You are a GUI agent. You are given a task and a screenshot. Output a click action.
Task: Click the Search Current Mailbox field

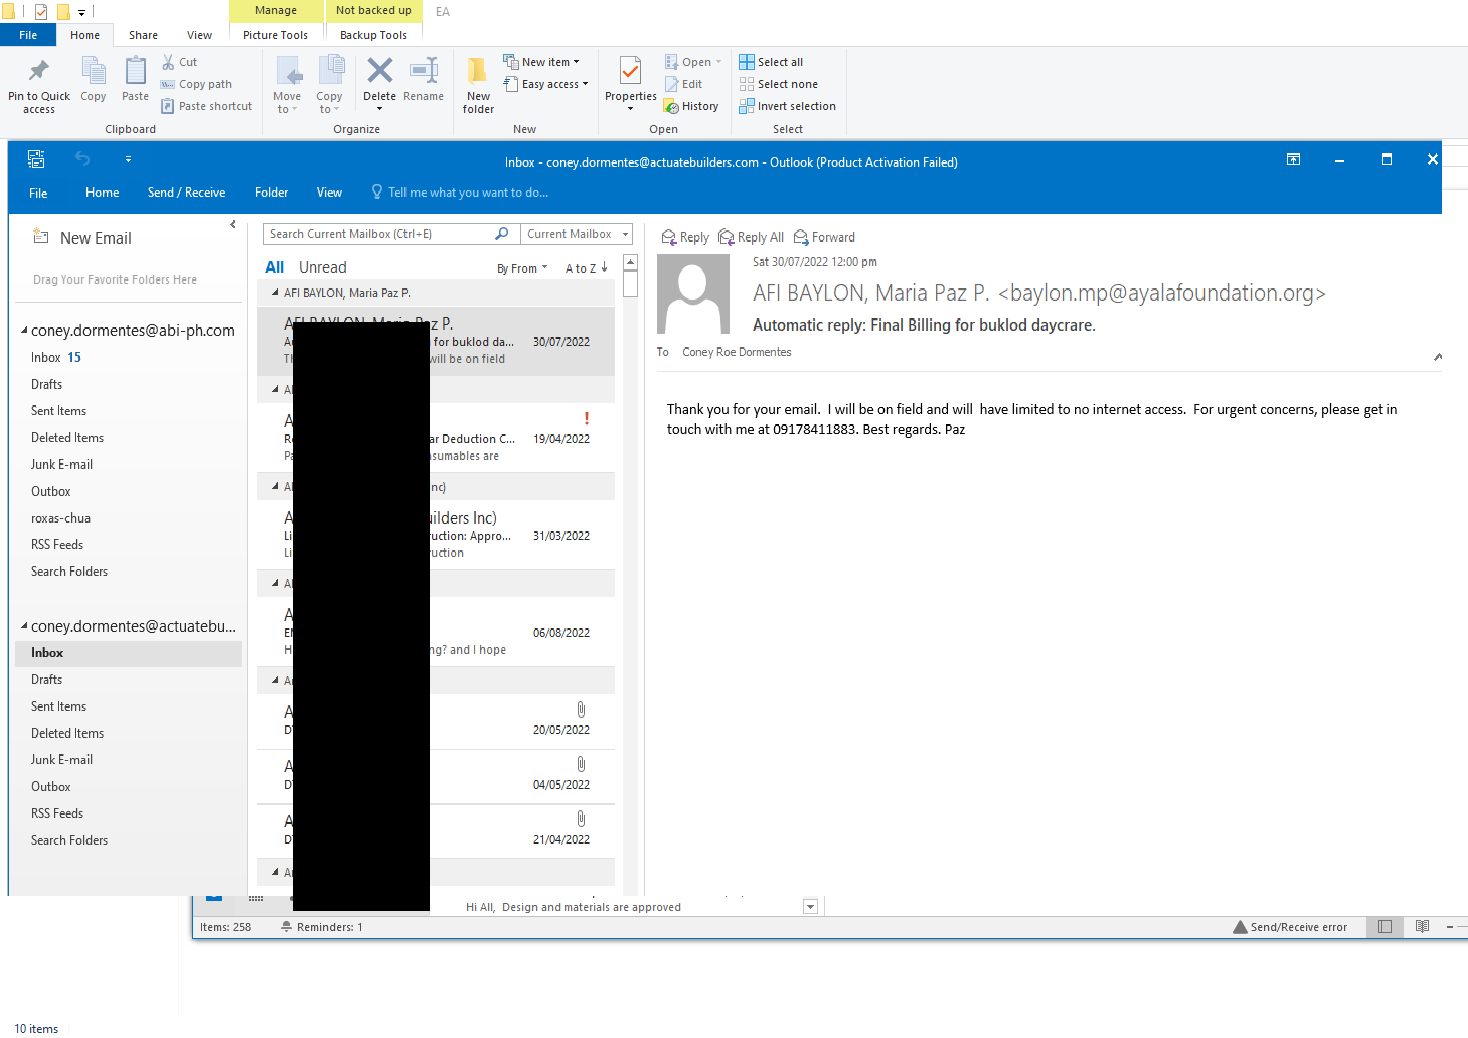click(380, 234)
